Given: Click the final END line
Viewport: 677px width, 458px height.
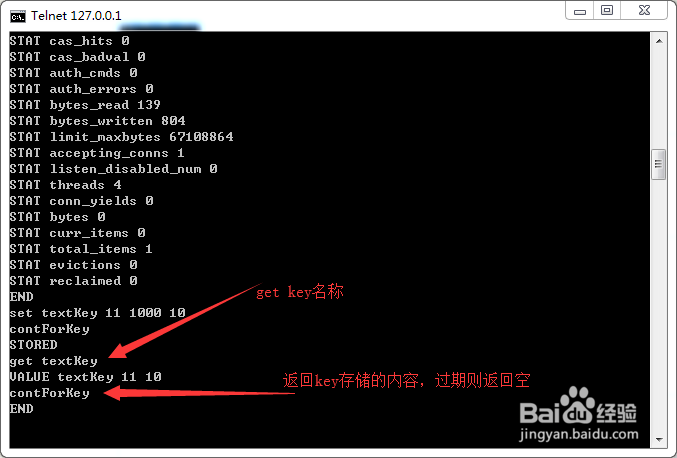Looking at the screenshot, I should click(22, 408).
